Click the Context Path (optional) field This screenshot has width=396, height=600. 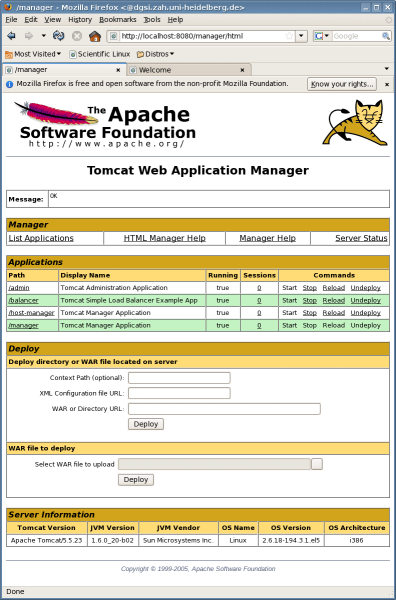coord(179,378)
